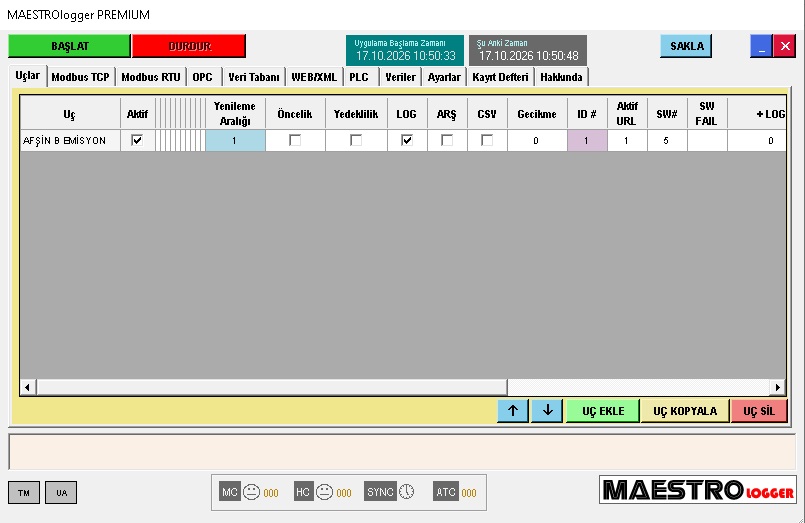Click the Gecikme cell with value 0
Screen dimensions: 805x523
[537, 141]
